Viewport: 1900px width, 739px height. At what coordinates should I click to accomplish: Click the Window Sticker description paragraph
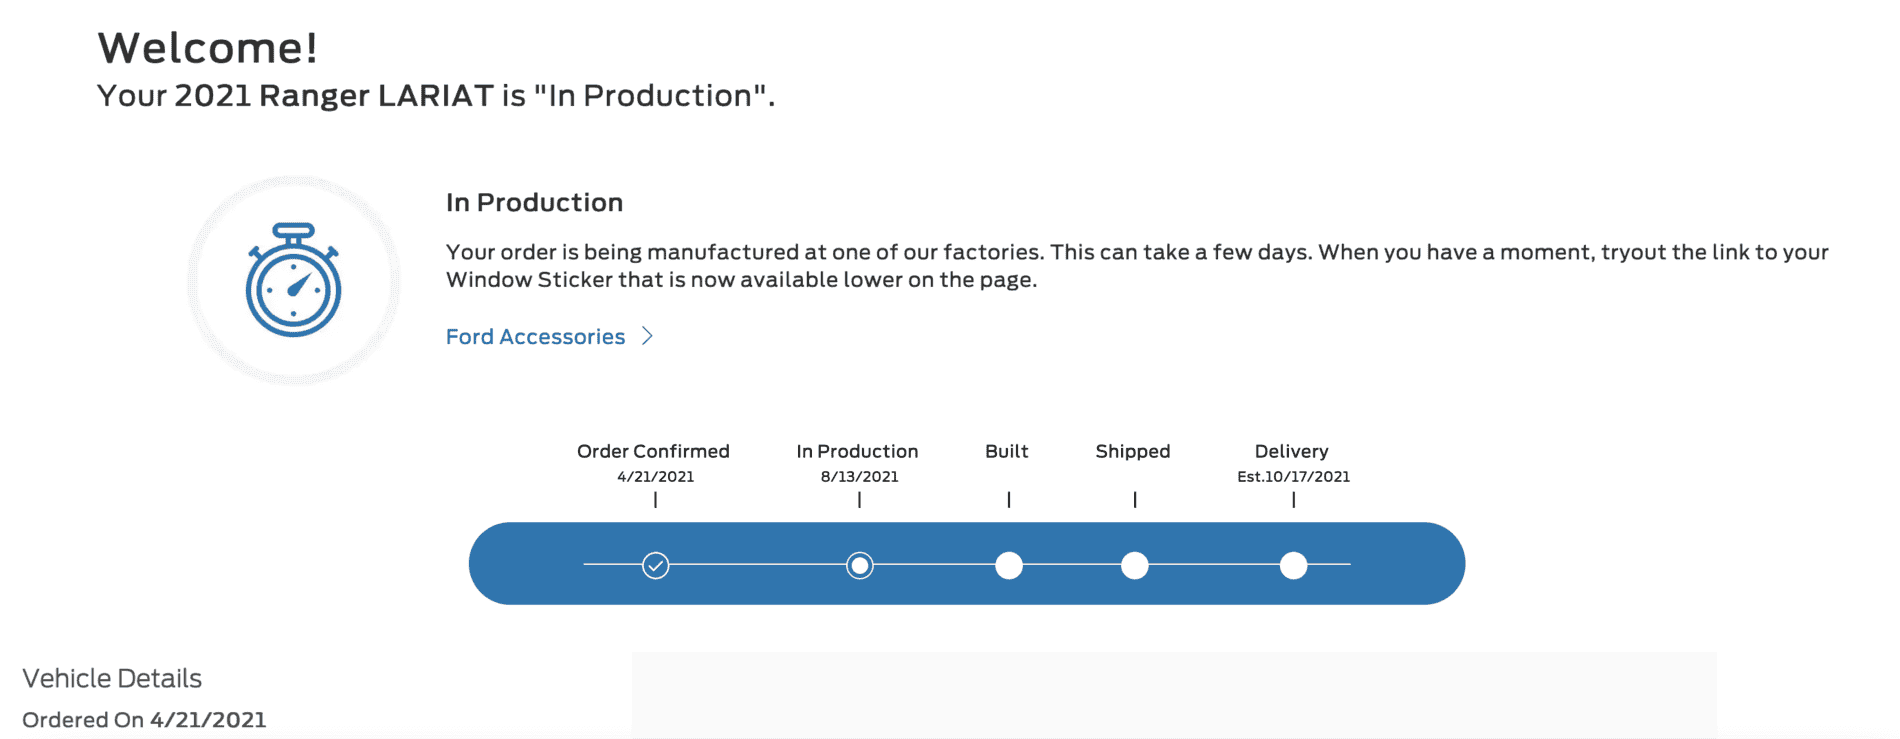[x=1137, y=266]
